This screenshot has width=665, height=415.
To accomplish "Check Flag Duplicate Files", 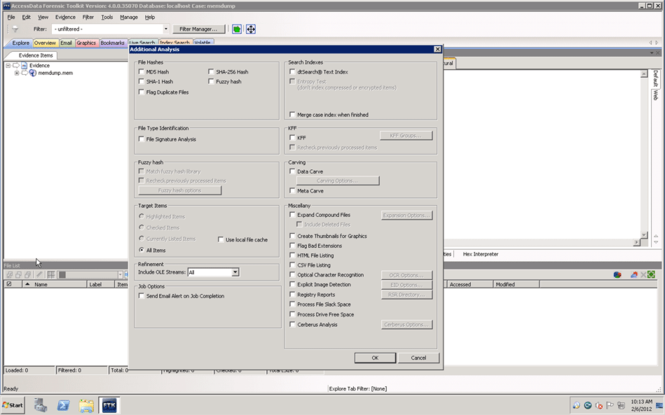I will point(141,92).
